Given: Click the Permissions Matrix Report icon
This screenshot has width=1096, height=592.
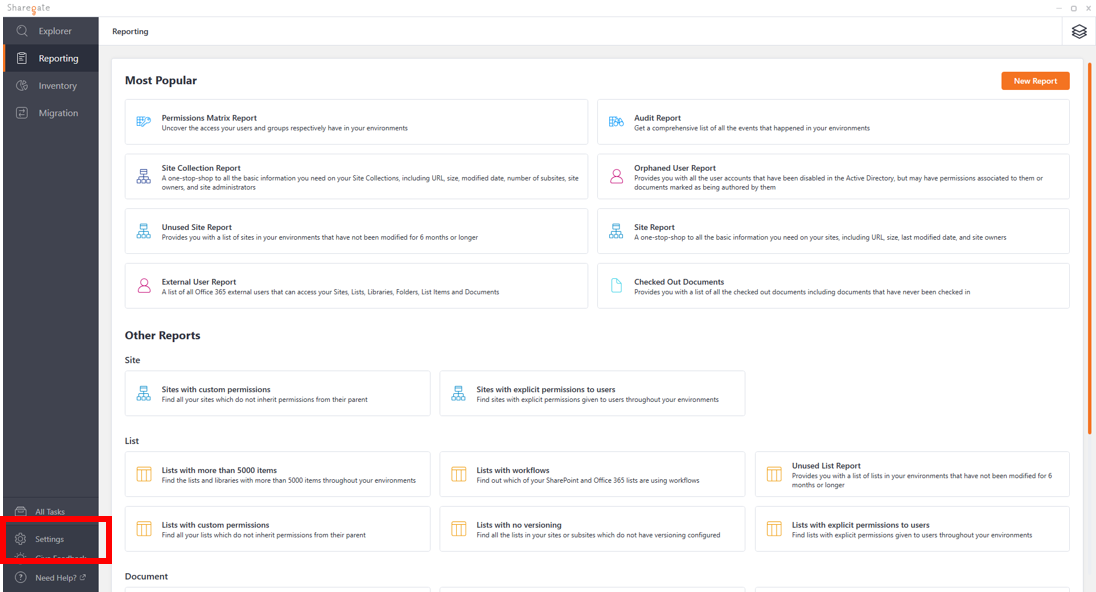Looking at the screenshot, I should [x=144, y=122].
